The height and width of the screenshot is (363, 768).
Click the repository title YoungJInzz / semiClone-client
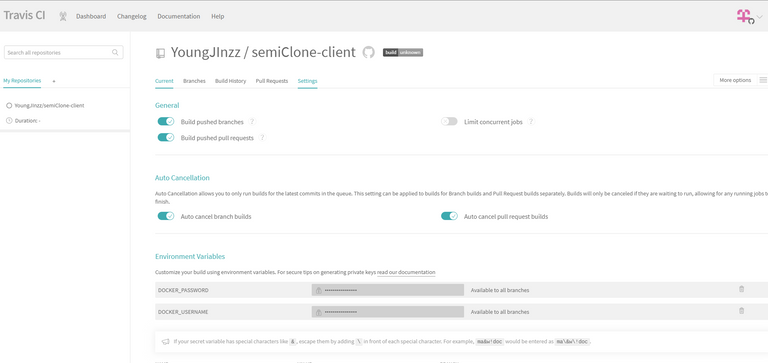click(263, 52)
